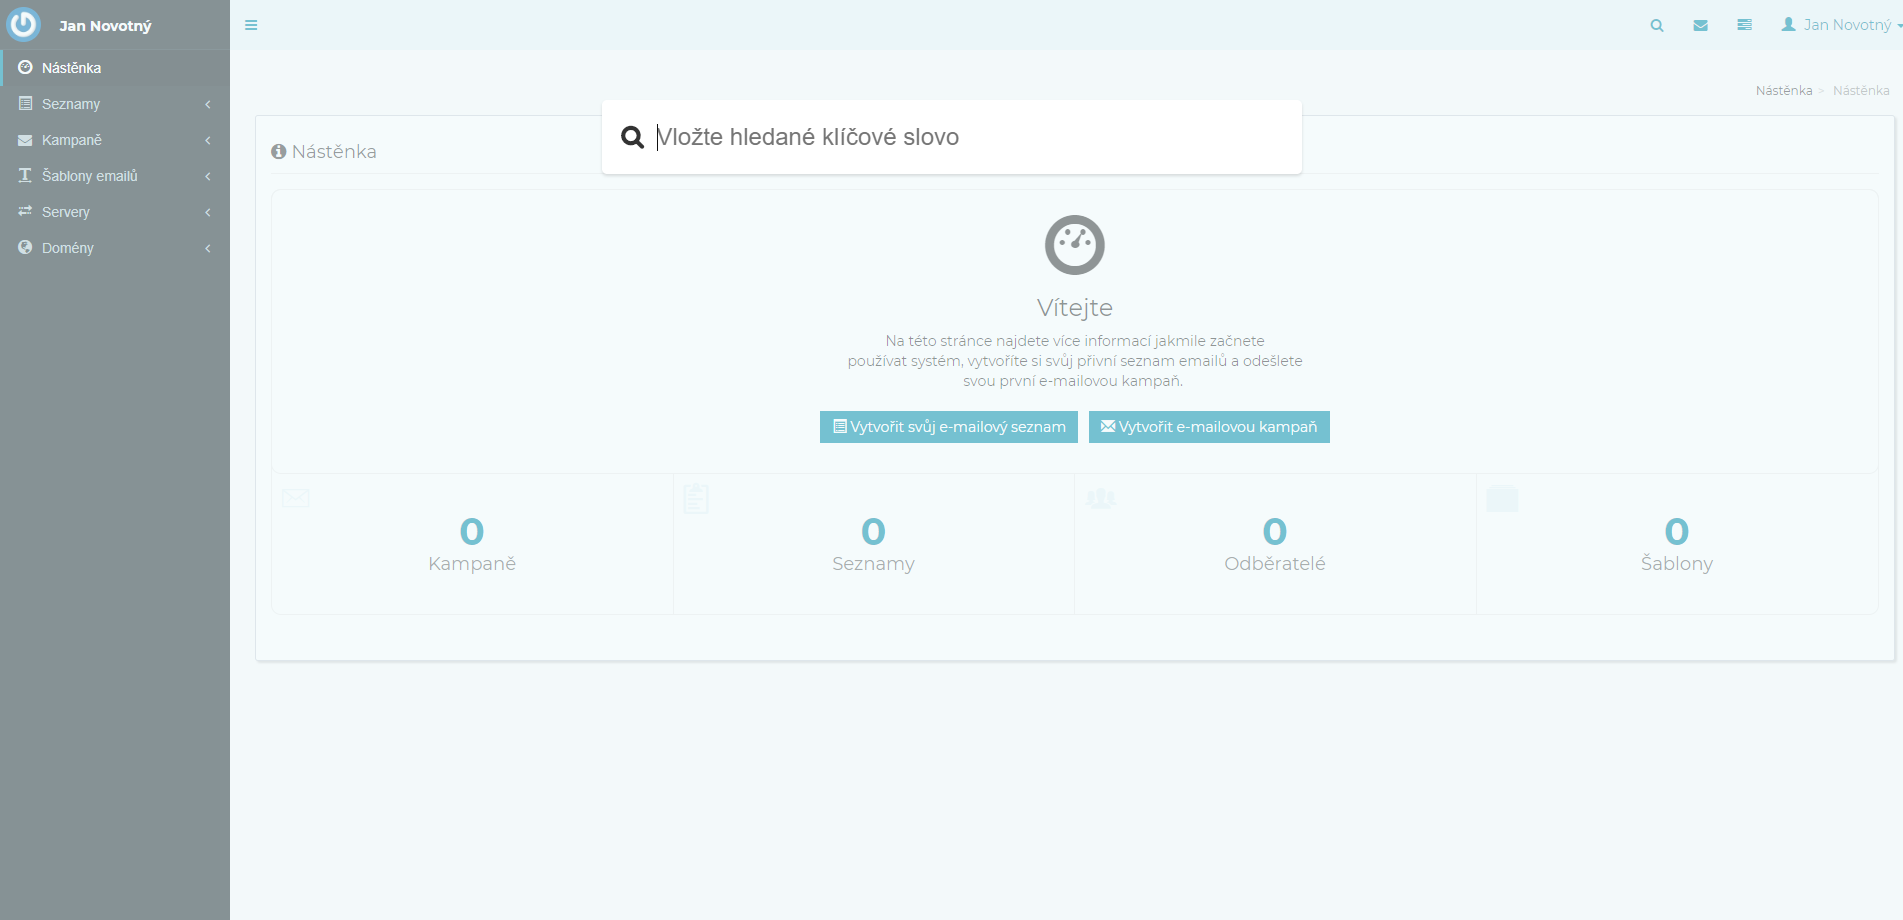The image size is (1903, 920).
Task: Expand the Domény menu chevron
Action: pyautogui.click(x=207, y=248)
